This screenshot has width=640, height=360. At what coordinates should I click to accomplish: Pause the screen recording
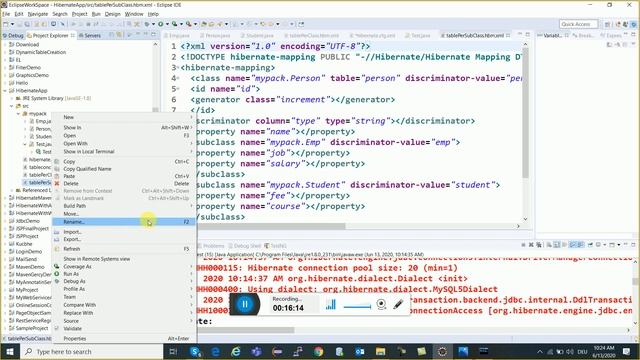click(x=244, y=304)
